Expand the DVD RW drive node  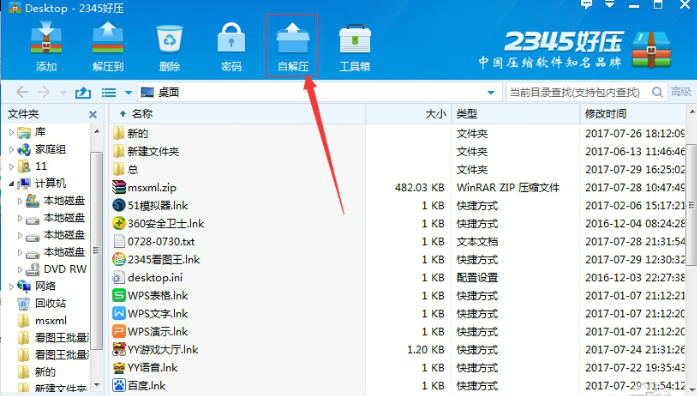click(x=20, y=269)
